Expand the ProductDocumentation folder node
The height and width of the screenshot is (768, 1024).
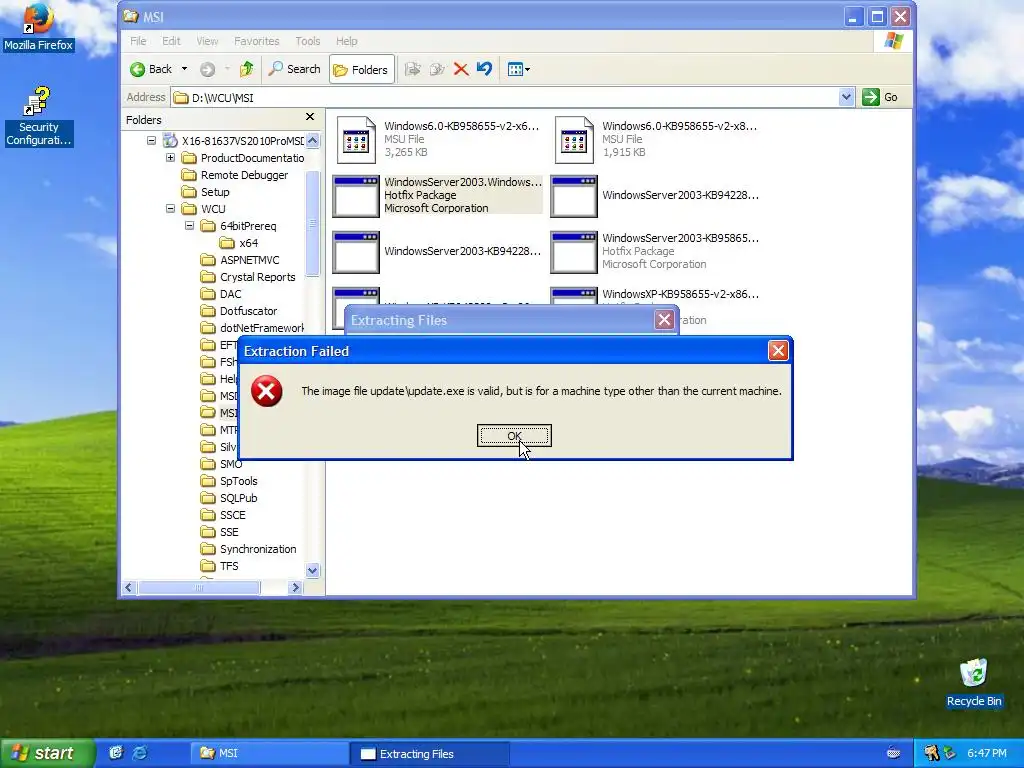pyautogui.click(x=170, y=157)
